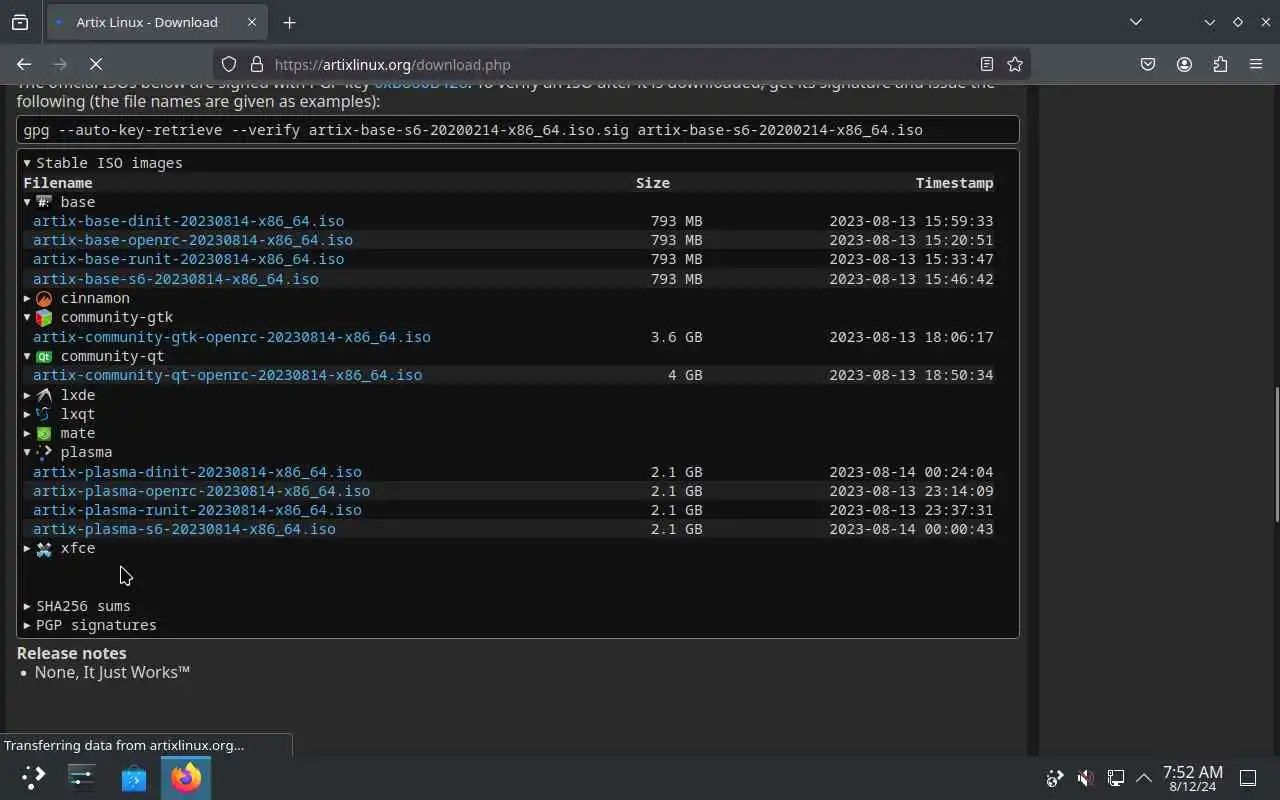Click the Size column header
1280x800 pixels.
(x=653, y=183)
